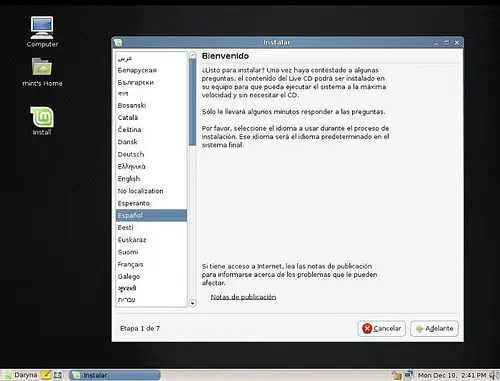The image size is (500, 381).
Task: Open the Notas de publicación link
Action: [243, 297]
